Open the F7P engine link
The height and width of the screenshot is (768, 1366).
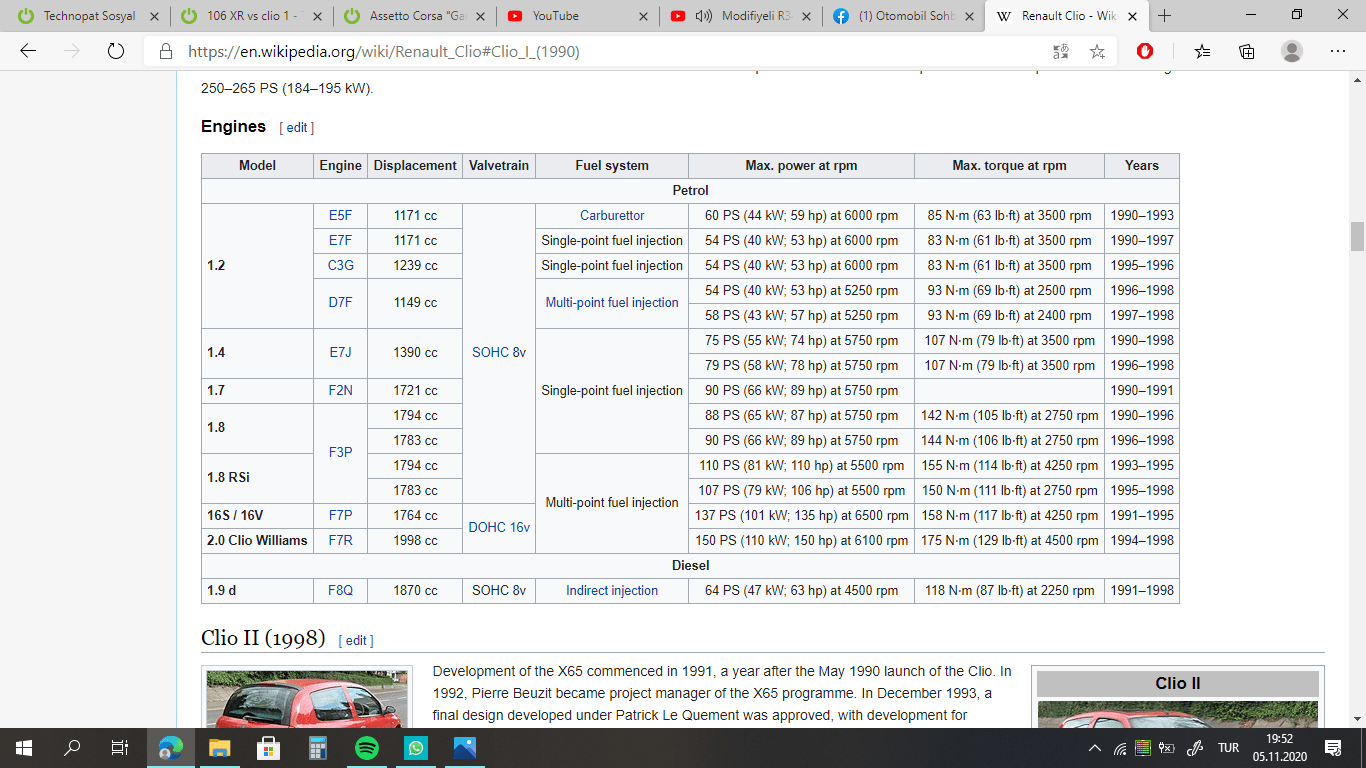340,516
